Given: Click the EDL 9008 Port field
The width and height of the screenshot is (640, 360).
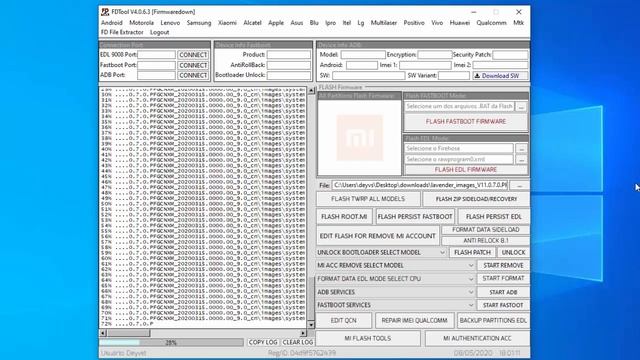Looking at the screenshot, I should click(x=156, y=55).
